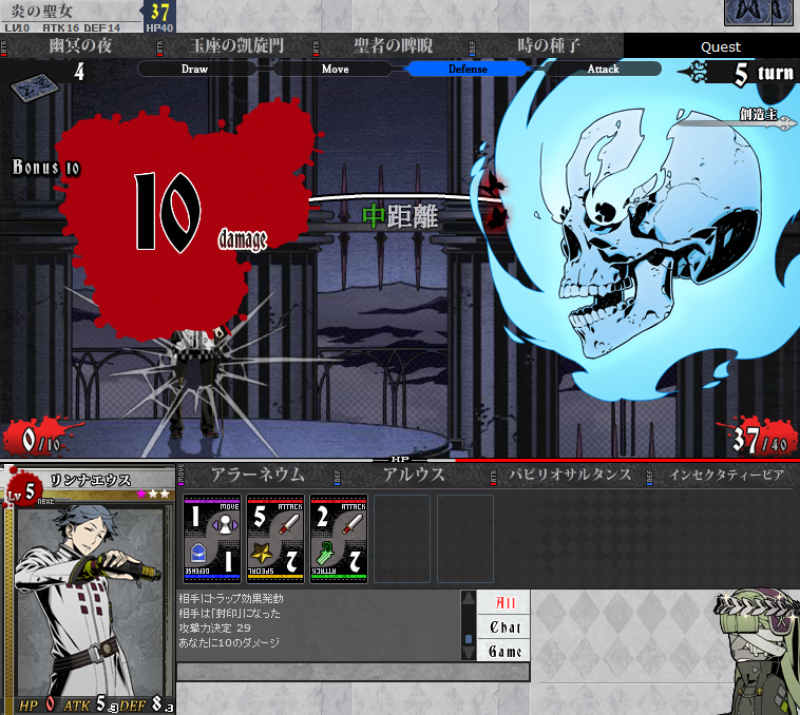Click the enemy deck card icon
Screen dimensions: 800x715
(35, 87)
